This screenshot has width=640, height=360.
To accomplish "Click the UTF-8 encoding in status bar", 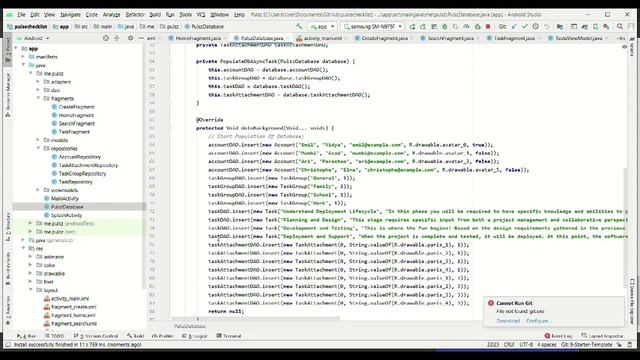I will click(x=526, y=345).
